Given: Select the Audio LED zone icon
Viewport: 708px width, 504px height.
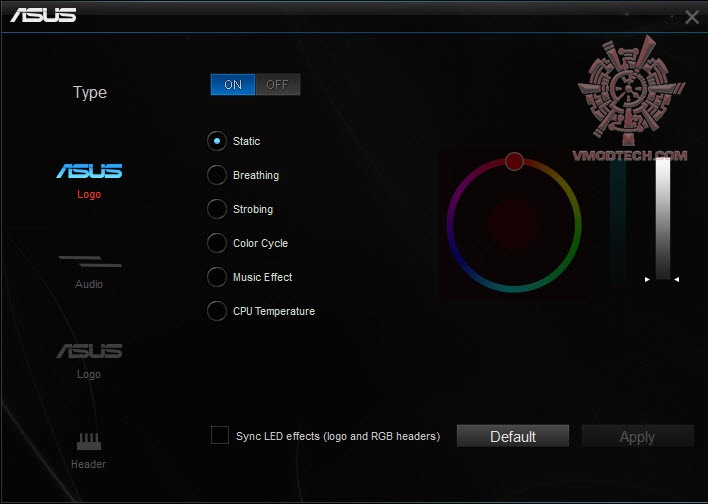Looking at the screenshot, I should [90, 261].
